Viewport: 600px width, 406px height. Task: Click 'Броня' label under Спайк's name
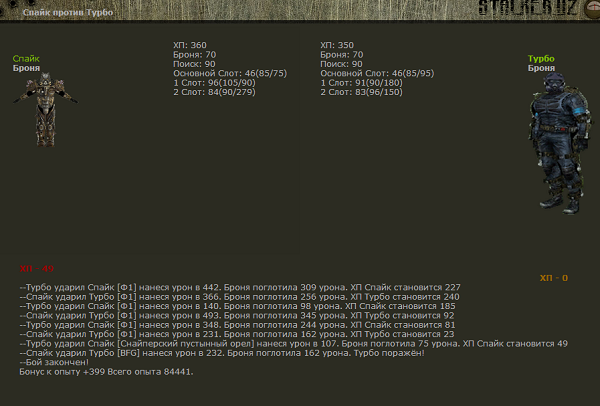tap(26, 68)
